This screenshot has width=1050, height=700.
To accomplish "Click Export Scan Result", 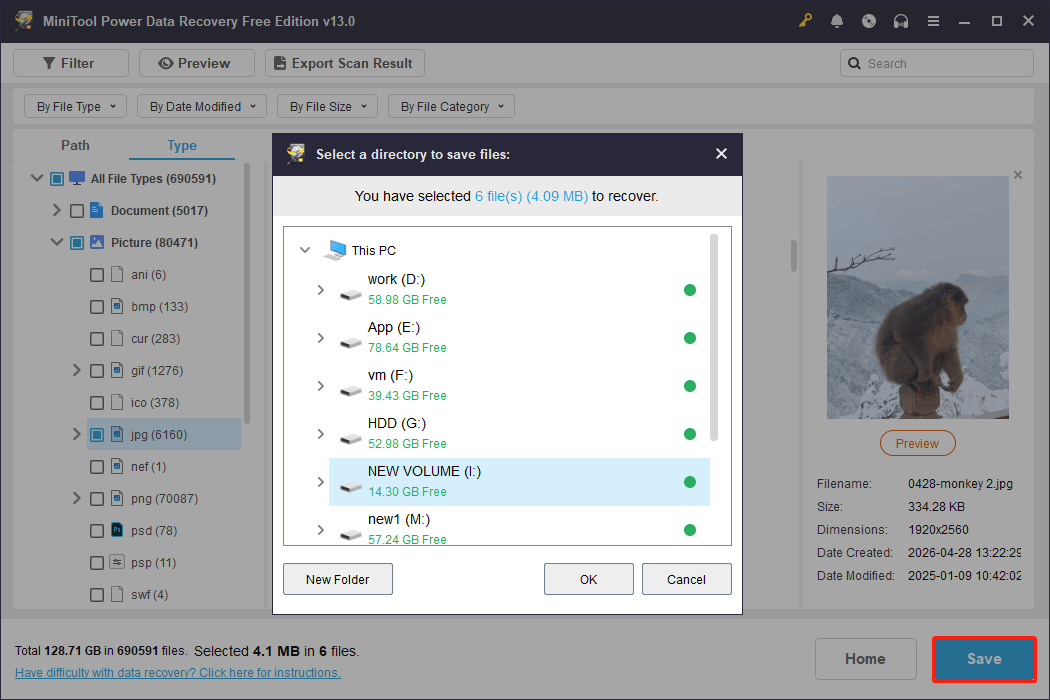I will 345,63.
